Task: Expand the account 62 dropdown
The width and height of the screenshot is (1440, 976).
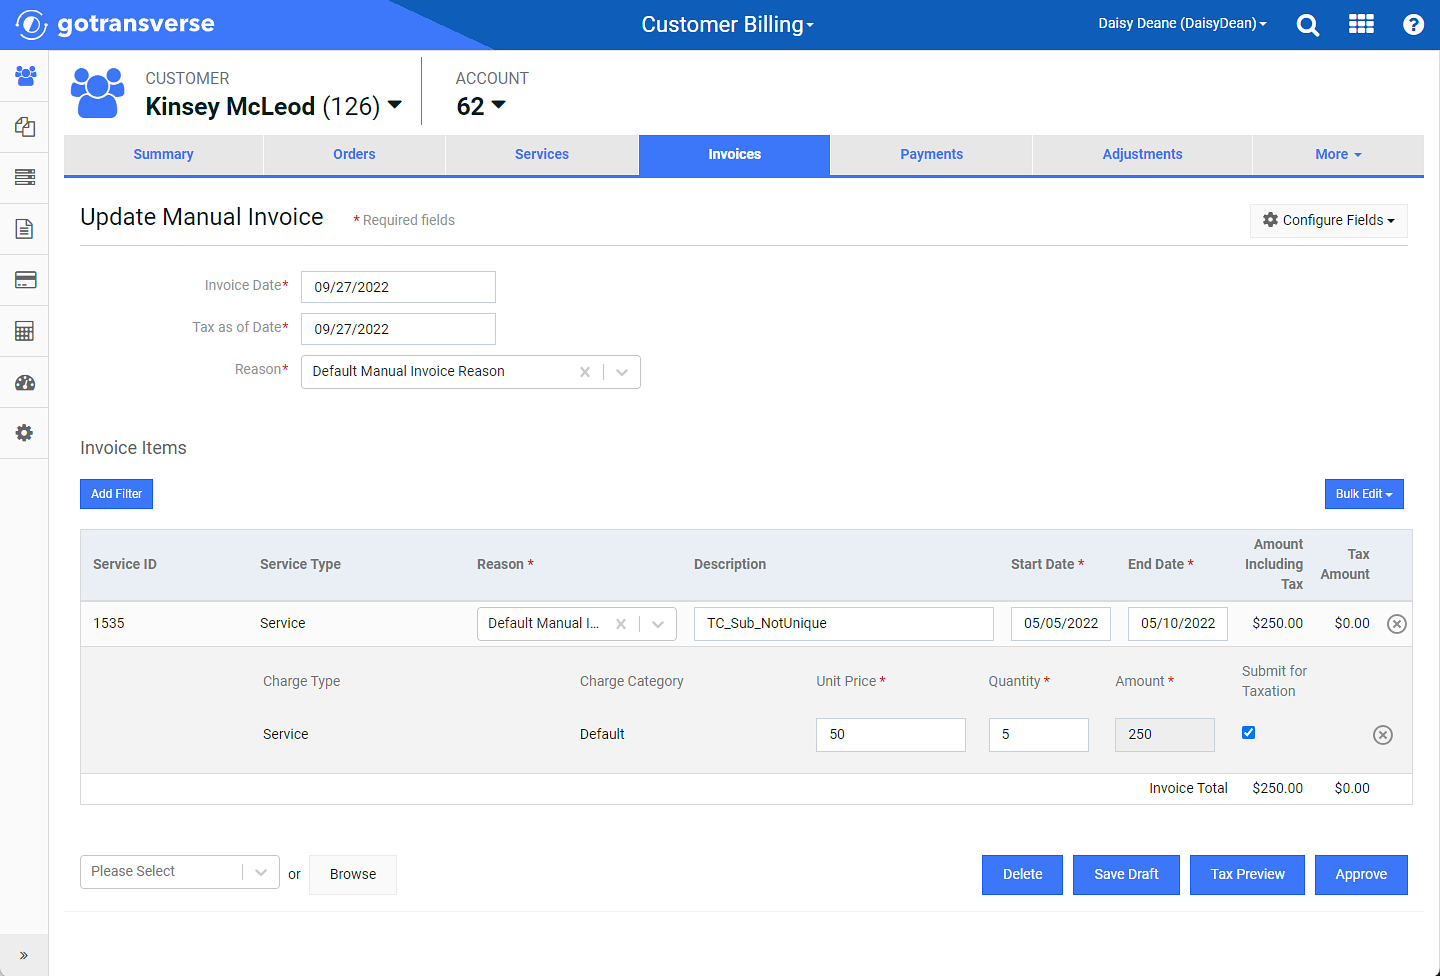Action: click(x=498, y=105)
